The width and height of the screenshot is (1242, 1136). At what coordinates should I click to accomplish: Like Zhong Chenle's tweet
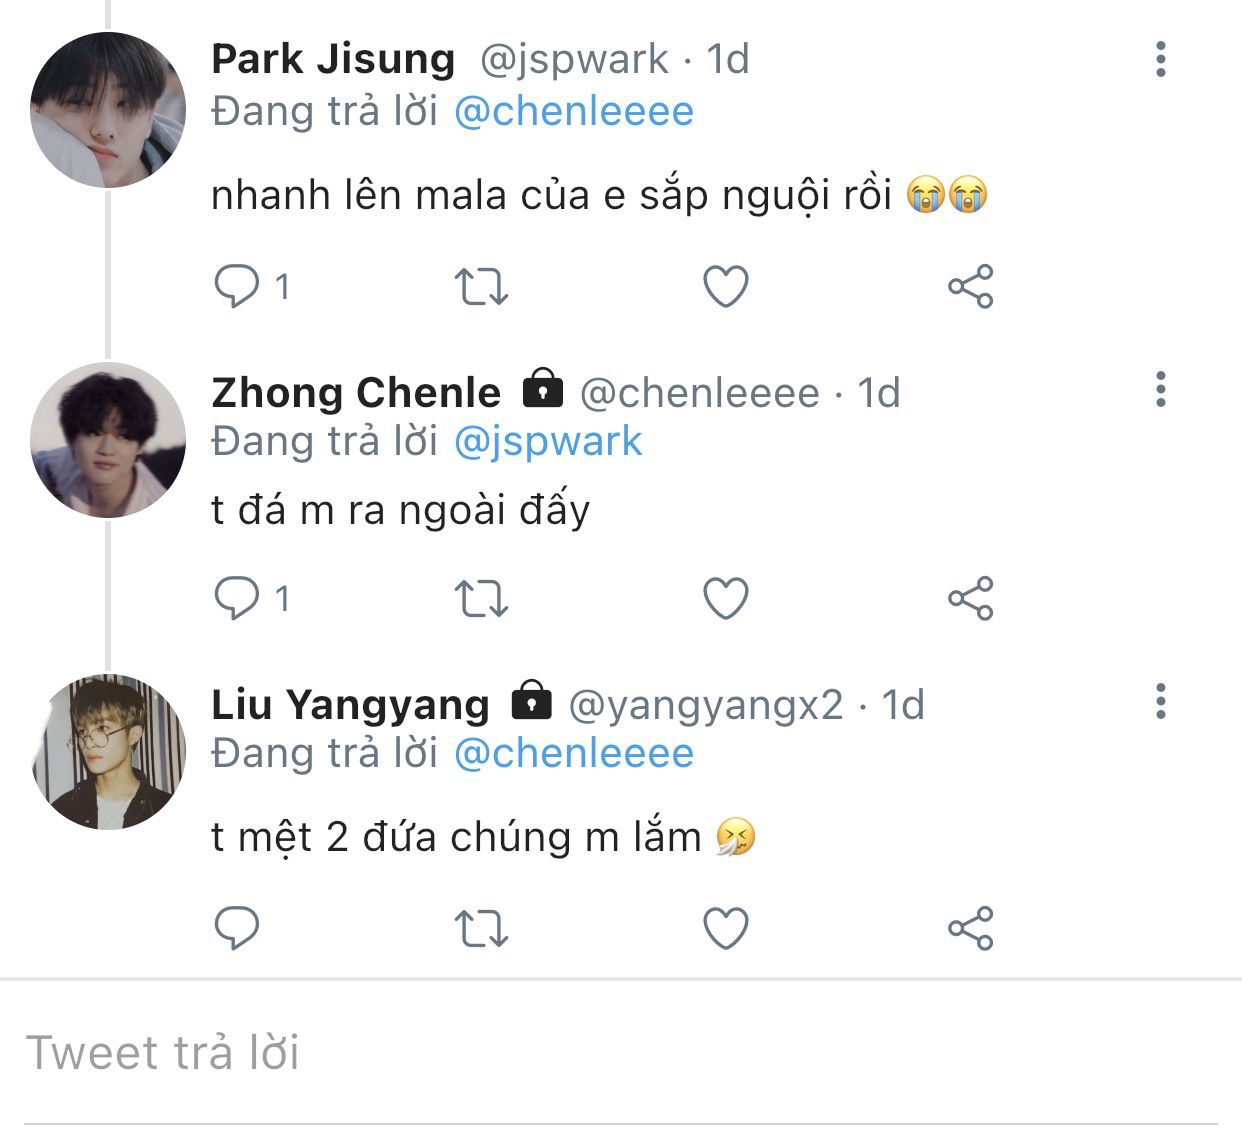click(726, 599)
